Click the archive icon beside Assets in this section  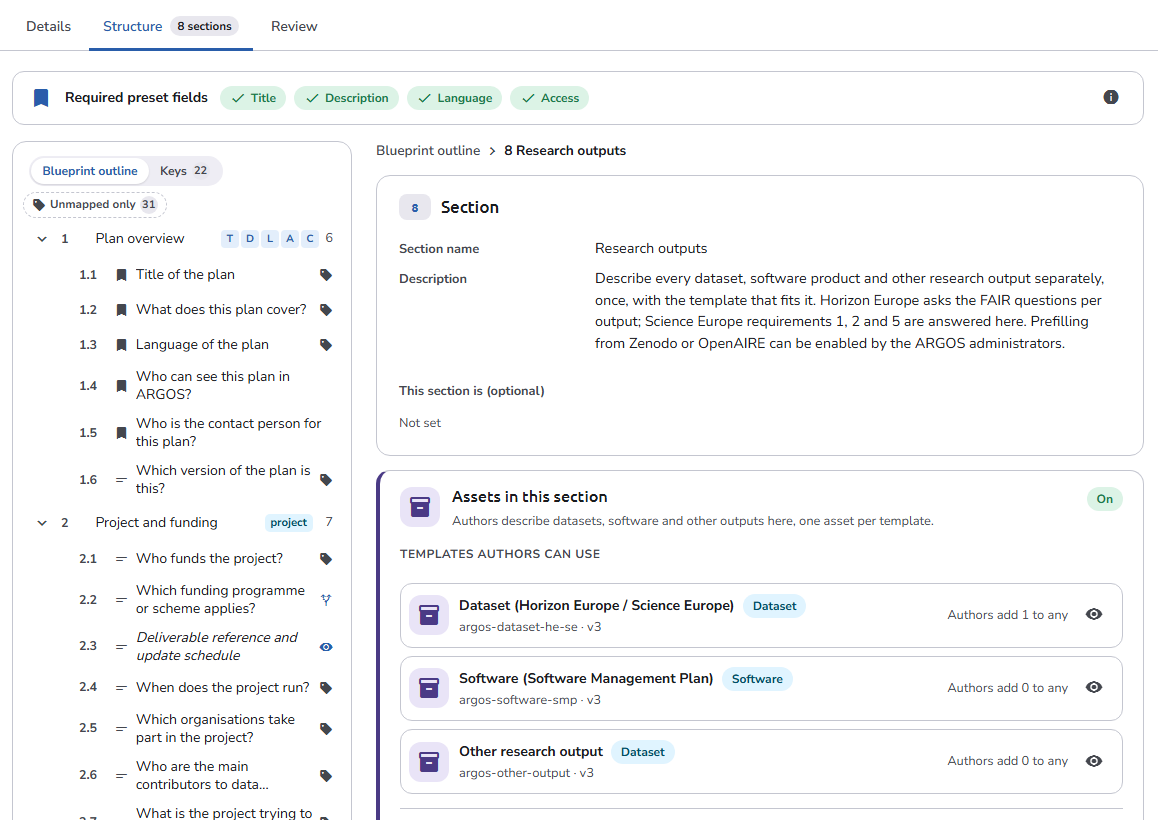click(x=419, y=508)
